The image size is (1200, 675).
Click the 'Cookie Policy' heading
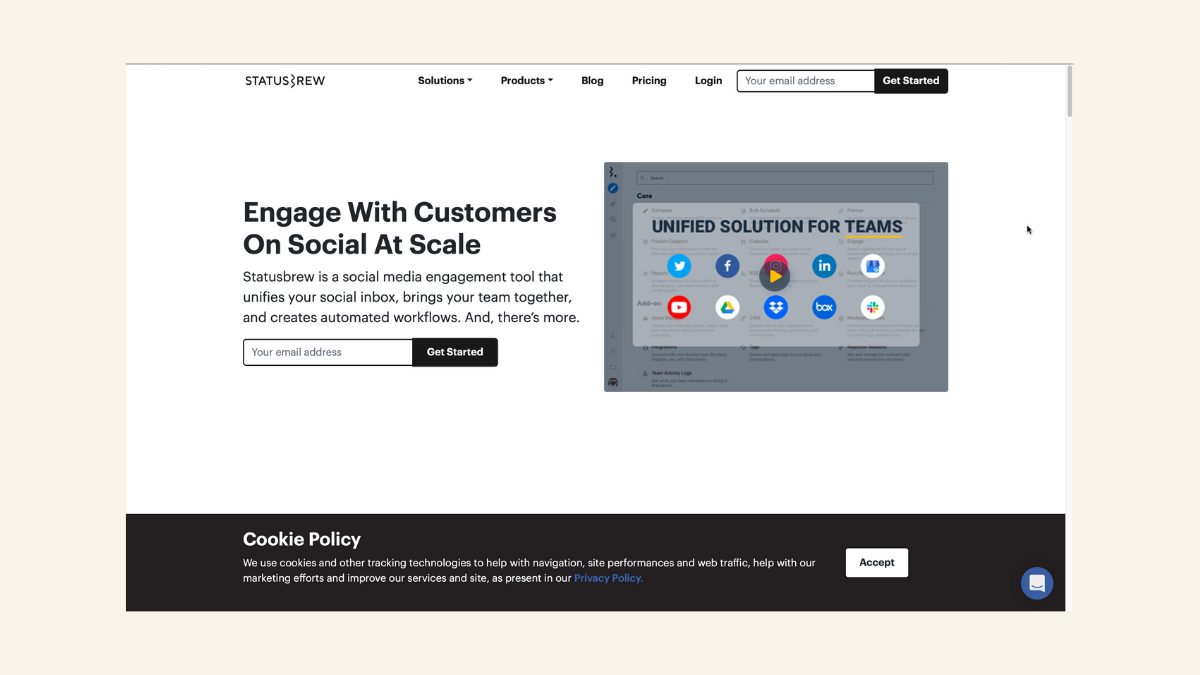[x=302, y=539]
